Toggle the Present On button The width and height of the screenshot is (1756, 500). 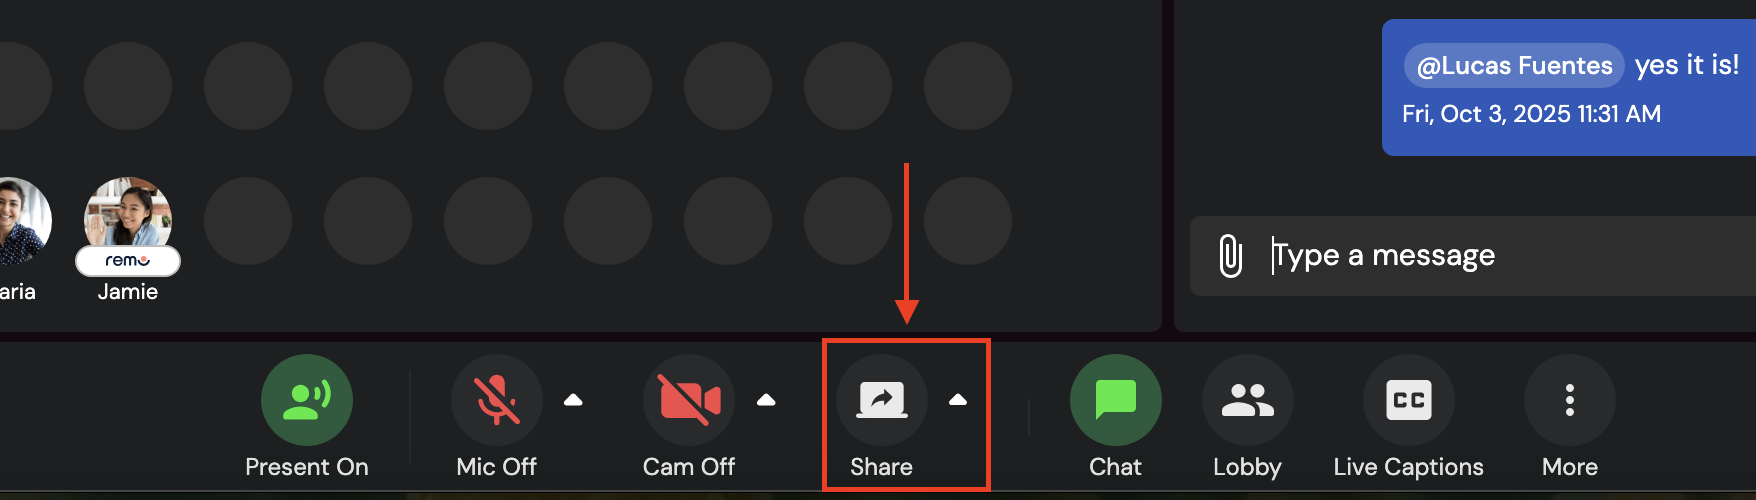(x=307, y=400)
